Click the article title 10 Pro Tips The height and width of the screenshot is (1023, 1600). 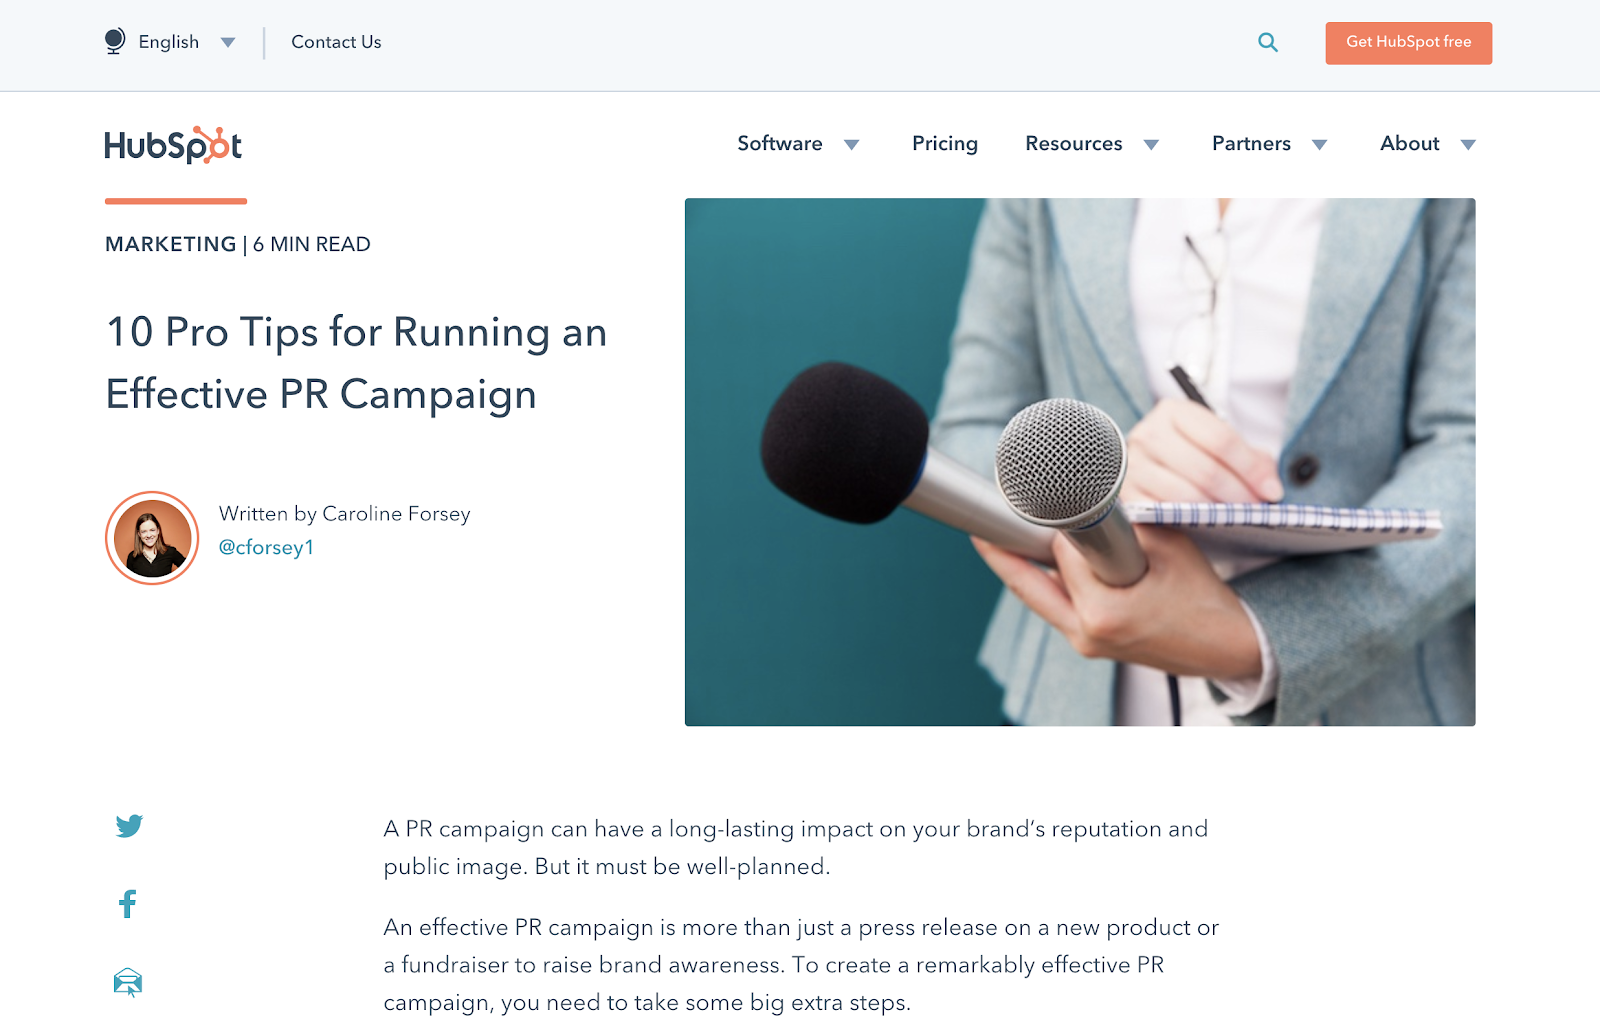click(356, 363)
